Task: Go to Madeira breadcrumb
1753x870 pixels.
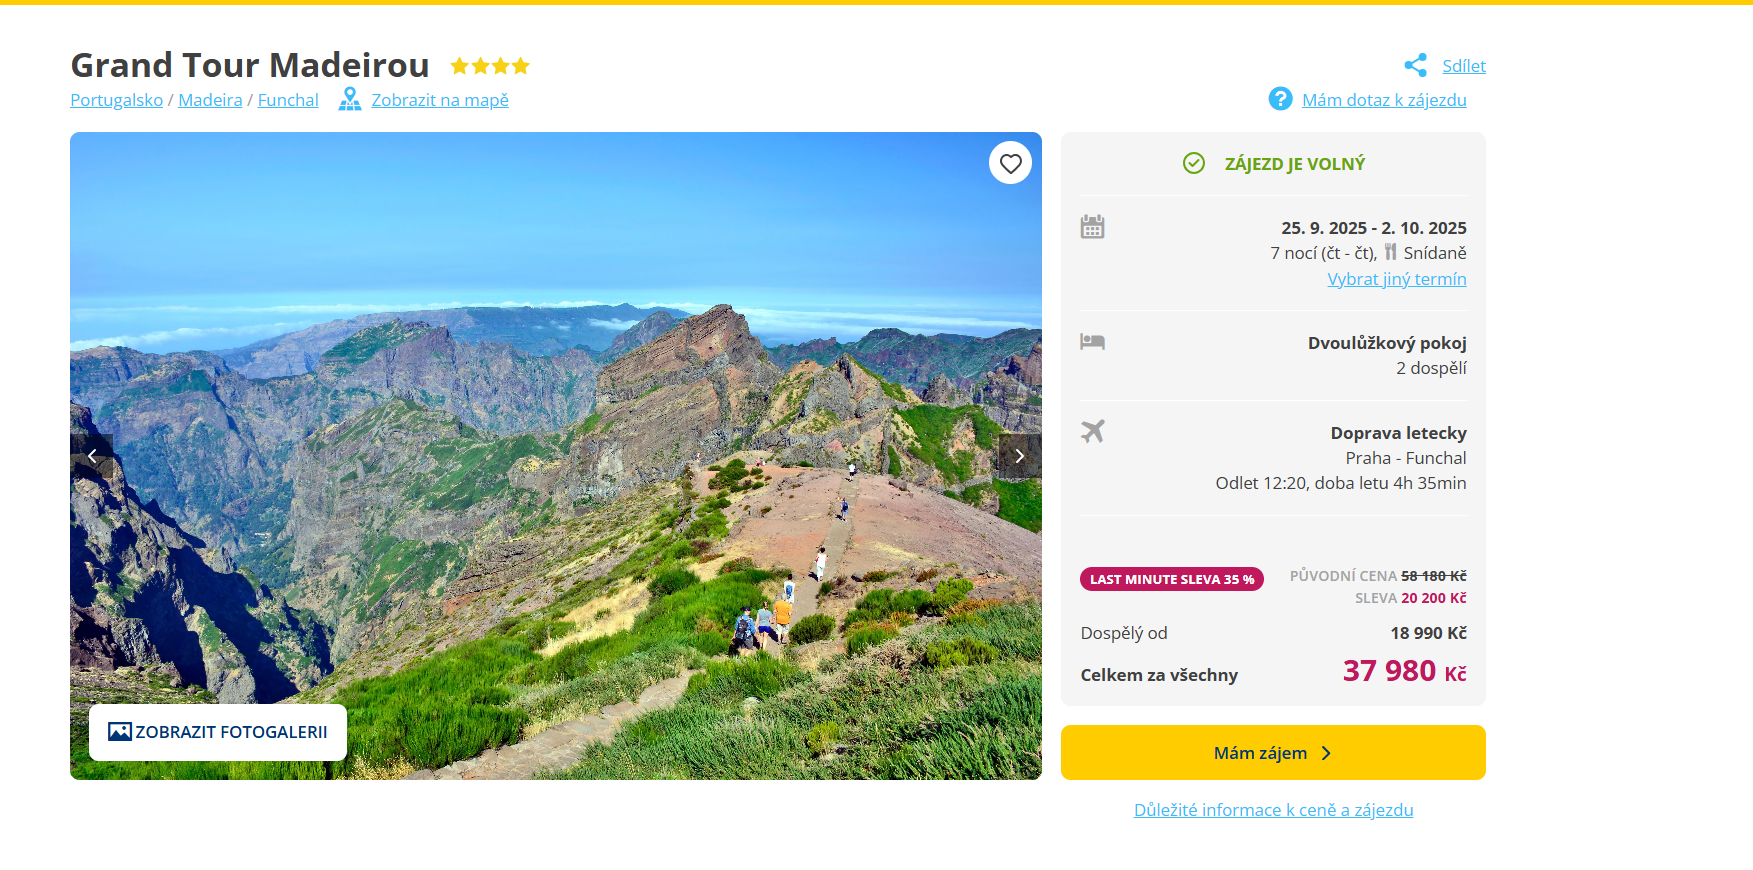Action: pos(210,100)
